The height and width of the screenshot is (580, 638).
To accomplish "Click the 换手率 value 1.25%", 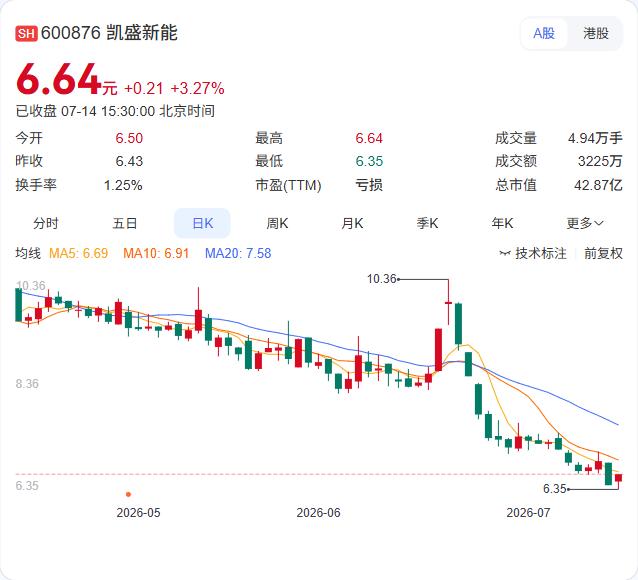I will (x=123, y=185).
